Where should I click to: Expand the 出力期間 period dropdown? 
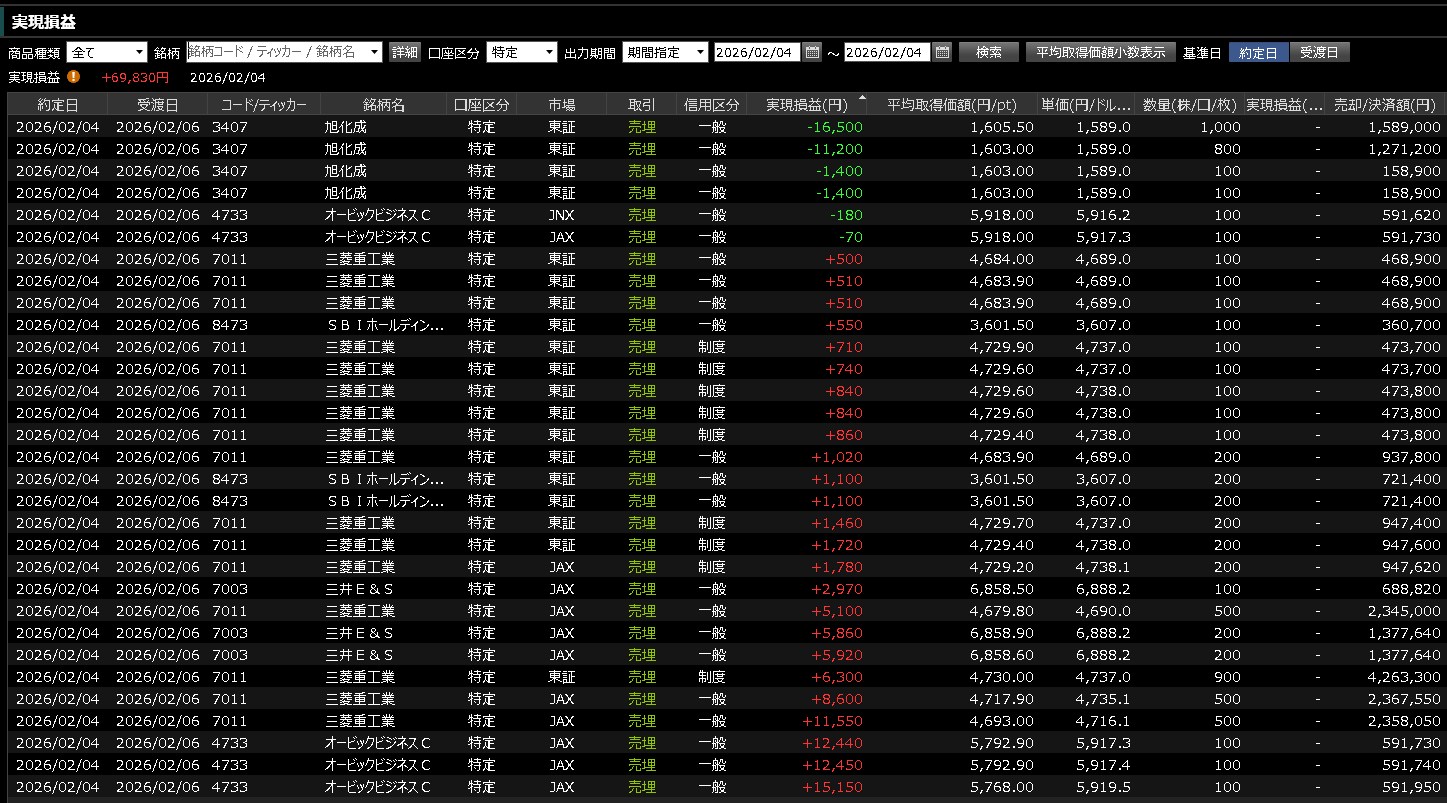tap(699, 53)
